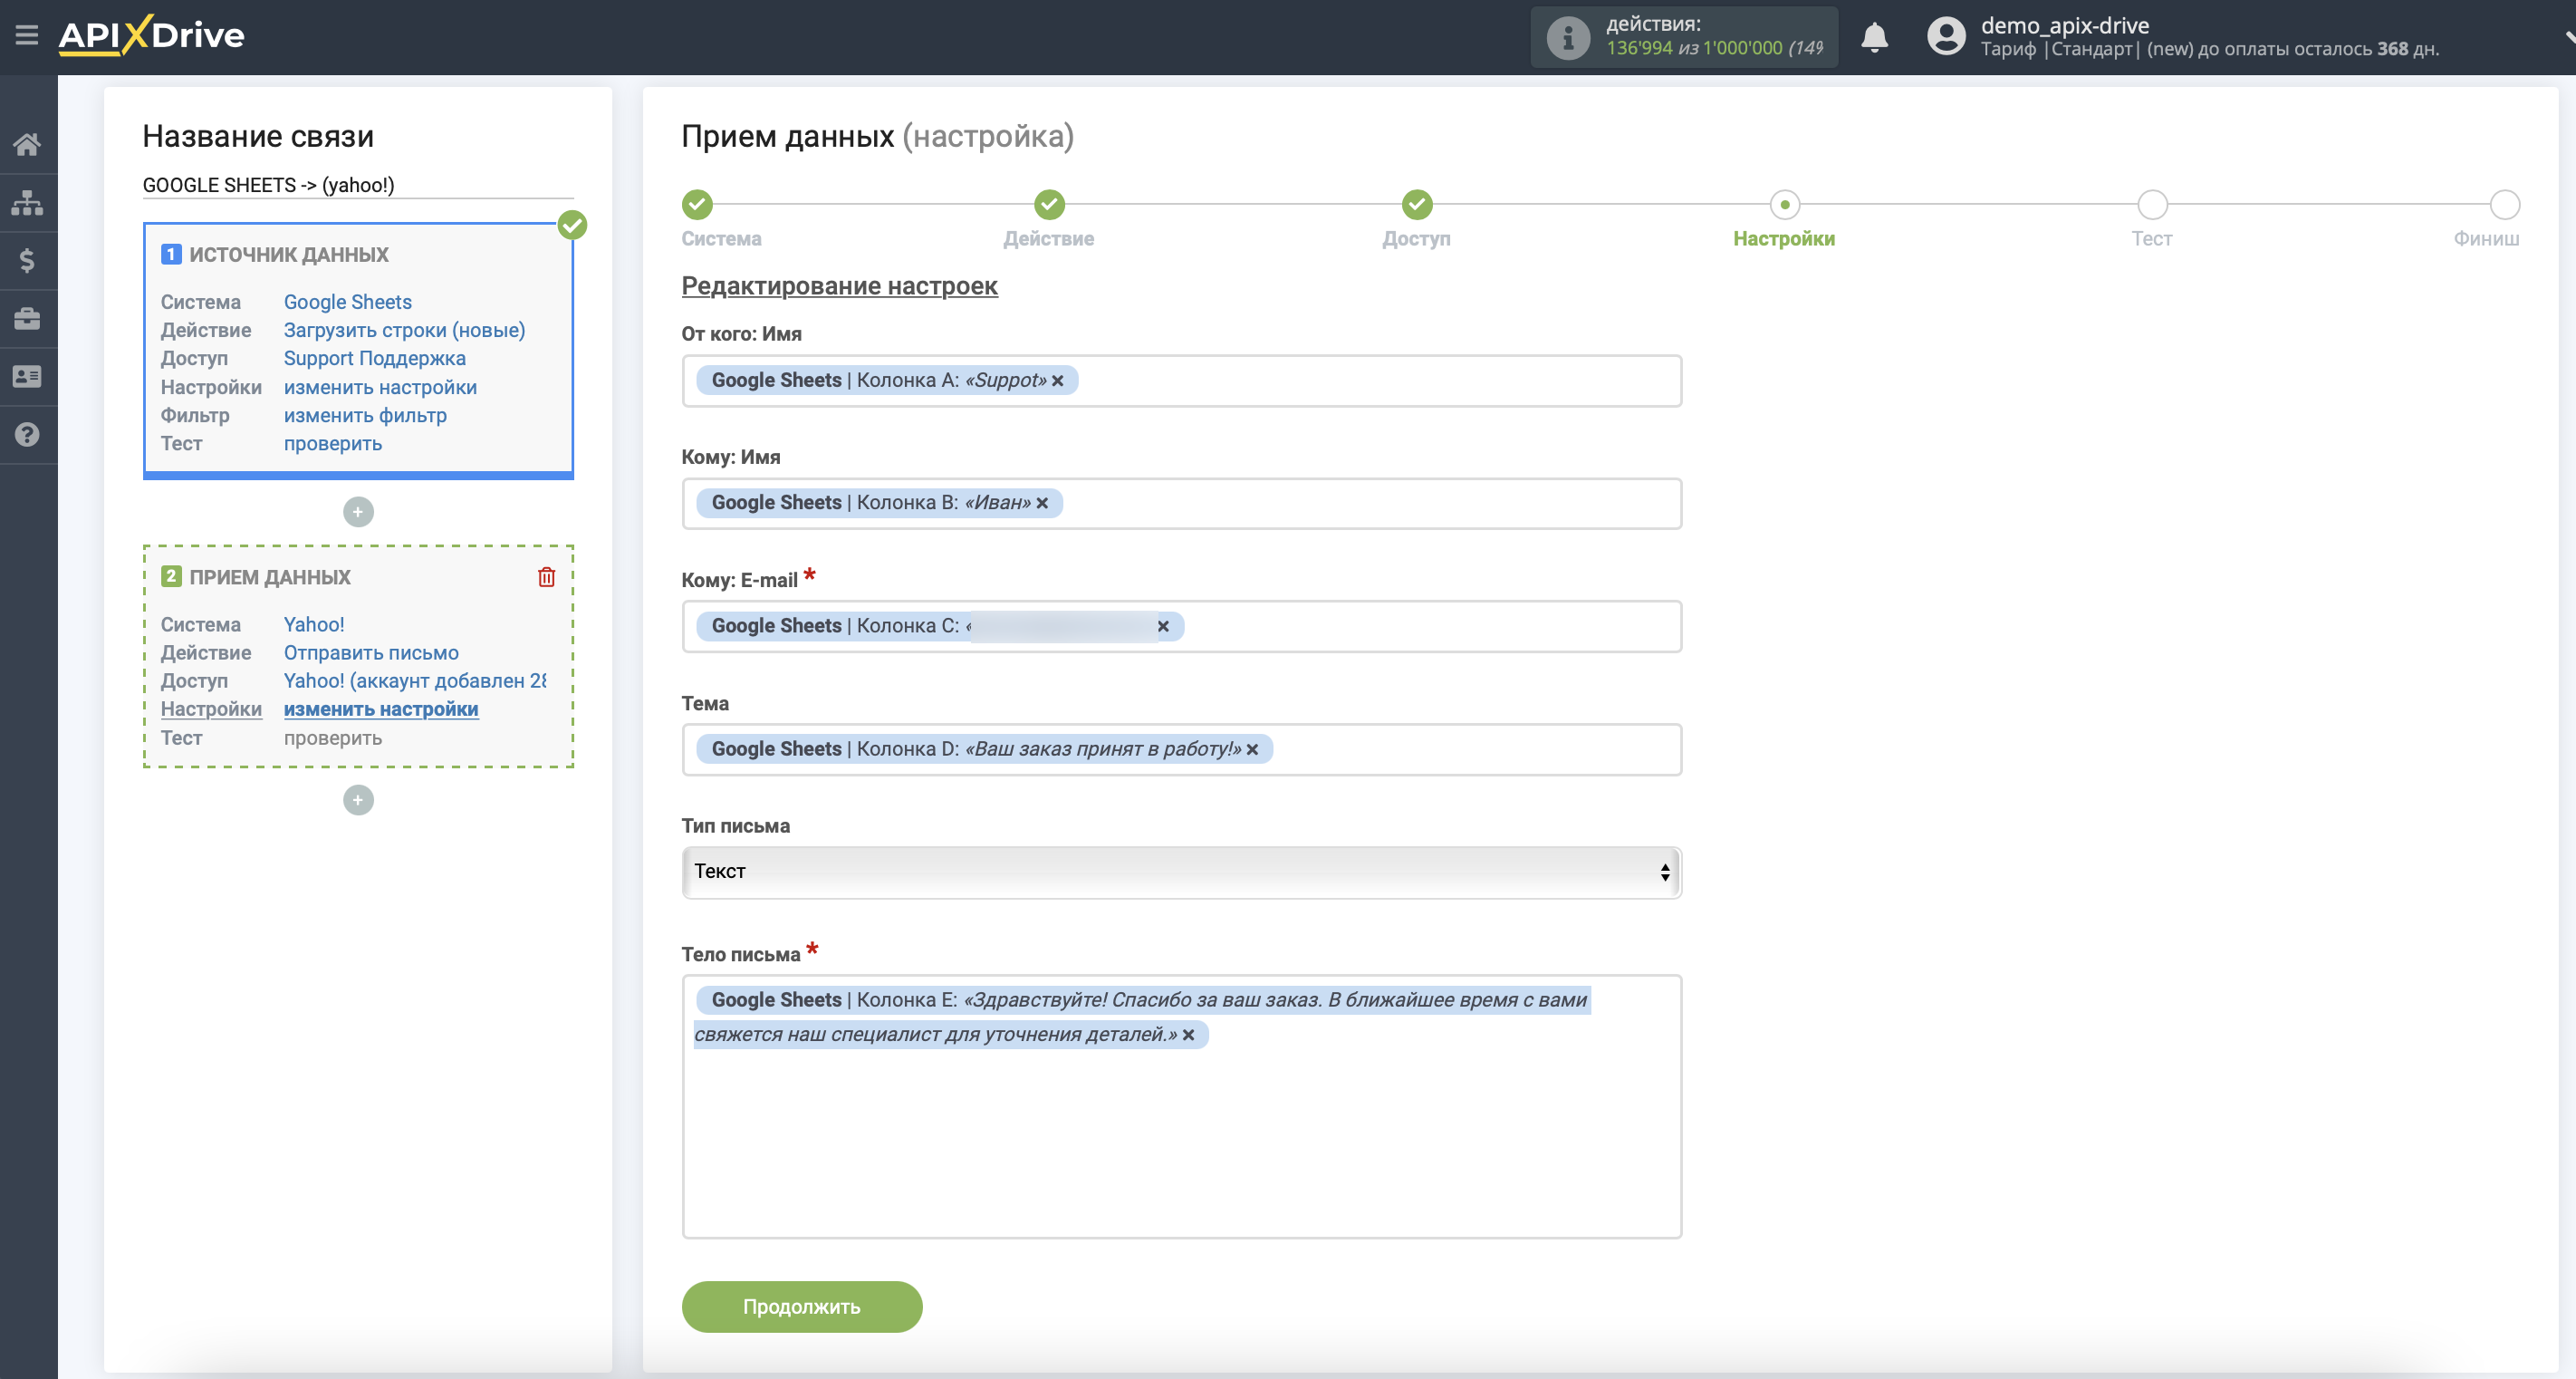Click the actions info icon
Screen dimensions: 2576x1379
click(1568, 38)
